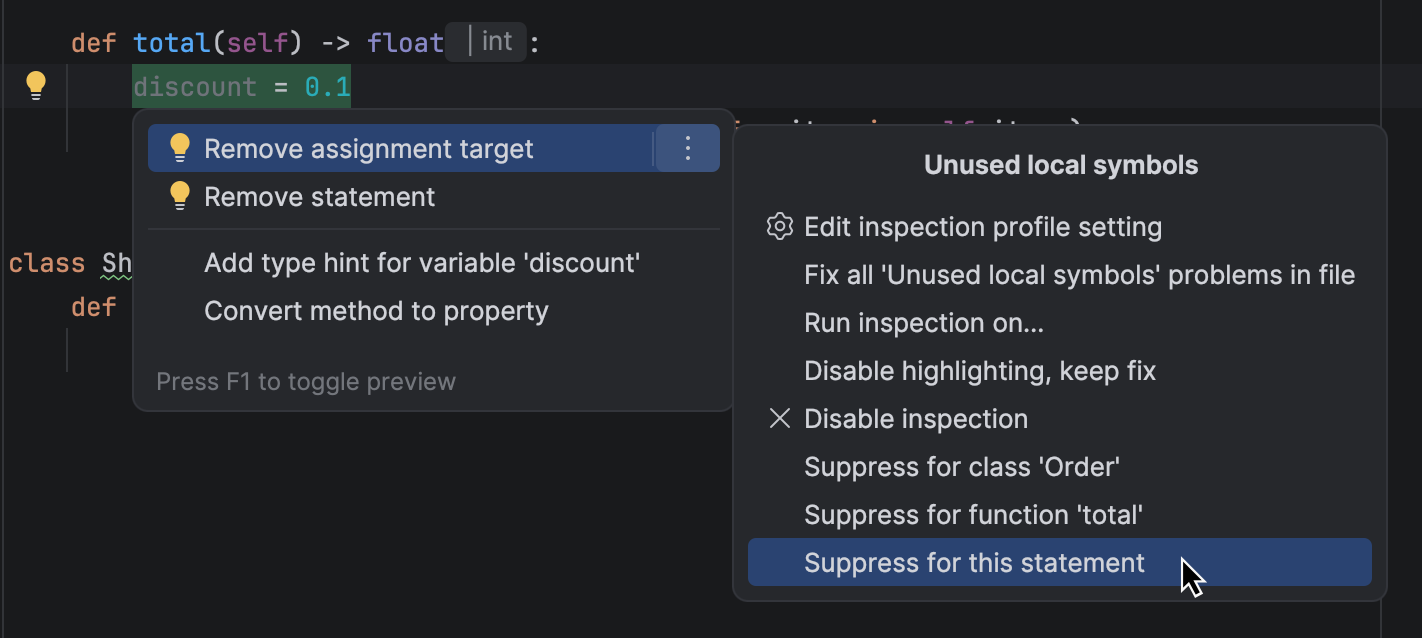1422x638 pixels.
Task: Open Edit inspection profile setting
Action: (1060, 227)
